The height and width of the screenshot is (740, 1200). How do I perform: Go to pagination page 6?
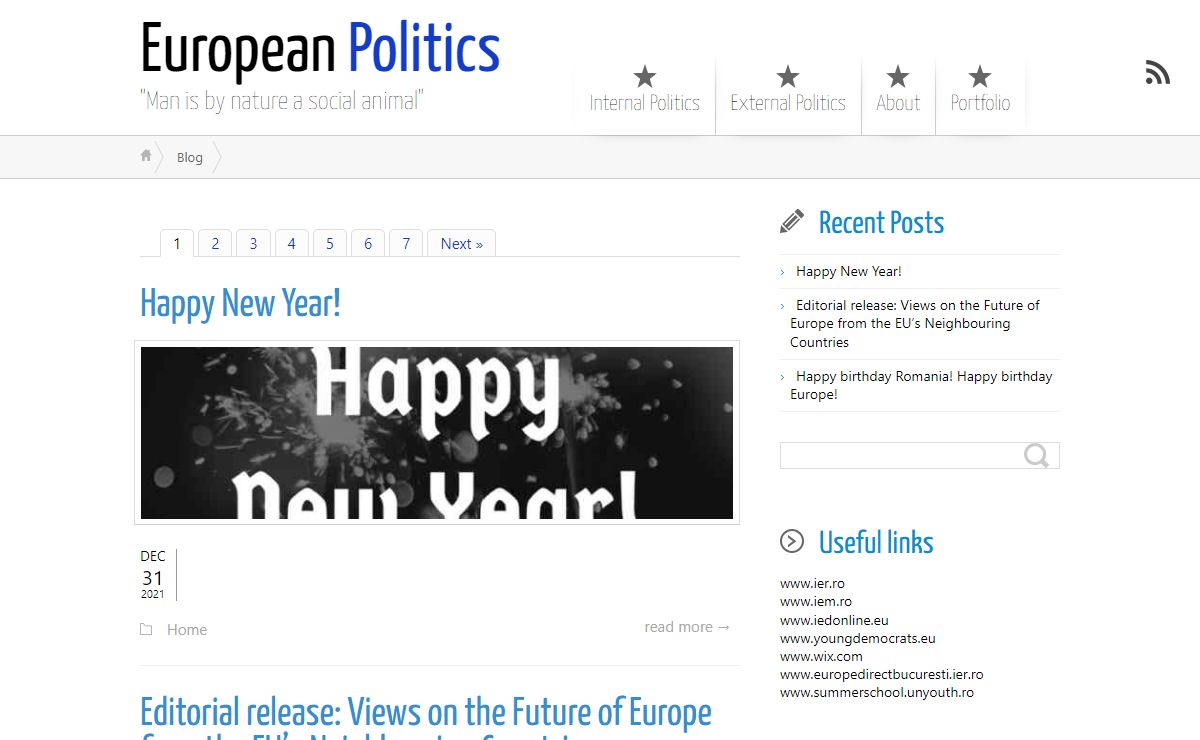click(368, 244)
